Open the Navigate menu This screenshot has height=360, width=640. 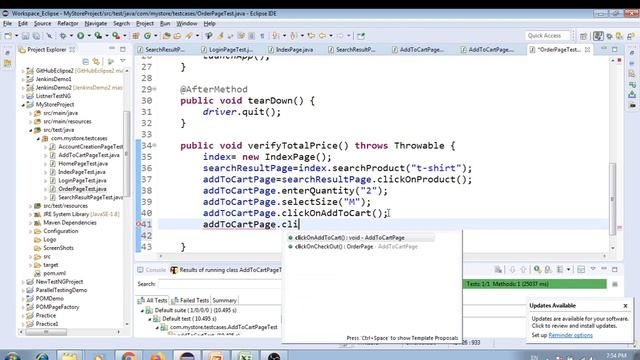tap(96, 24)
